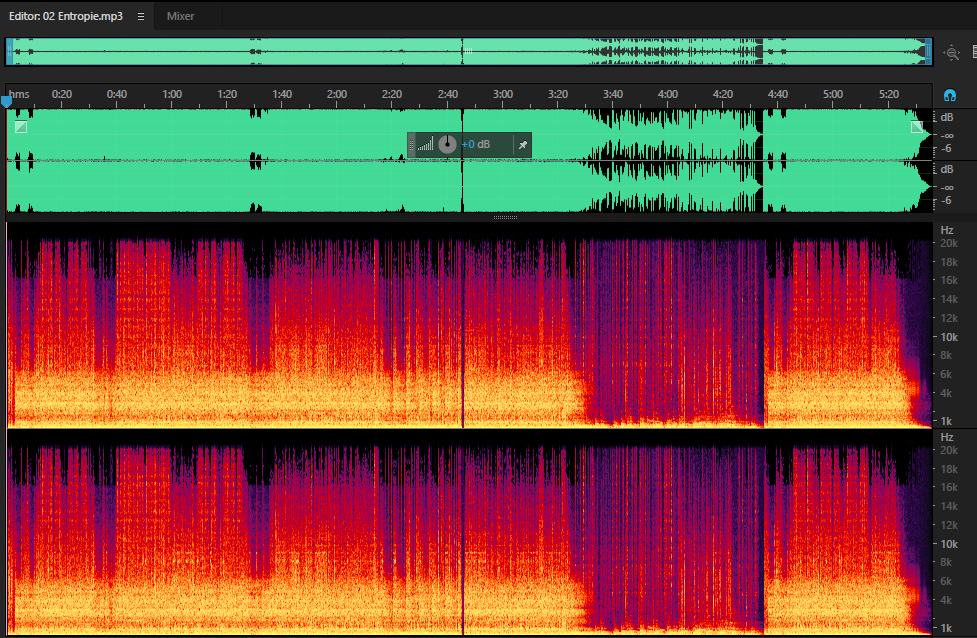Click the 4:00 mark on the ruler
This screenshot has height=638, width=977.
[667, 94]
